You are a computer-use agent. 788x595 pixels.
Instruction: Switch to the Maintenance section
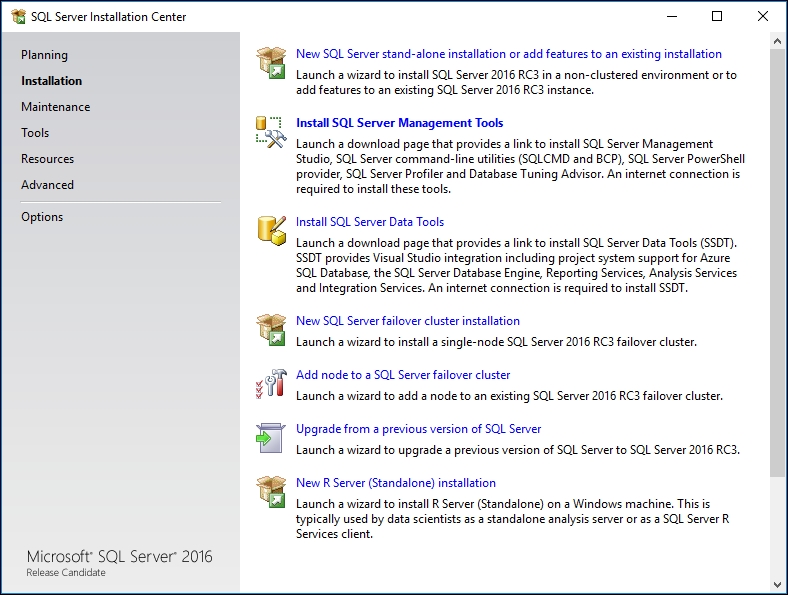56,107
